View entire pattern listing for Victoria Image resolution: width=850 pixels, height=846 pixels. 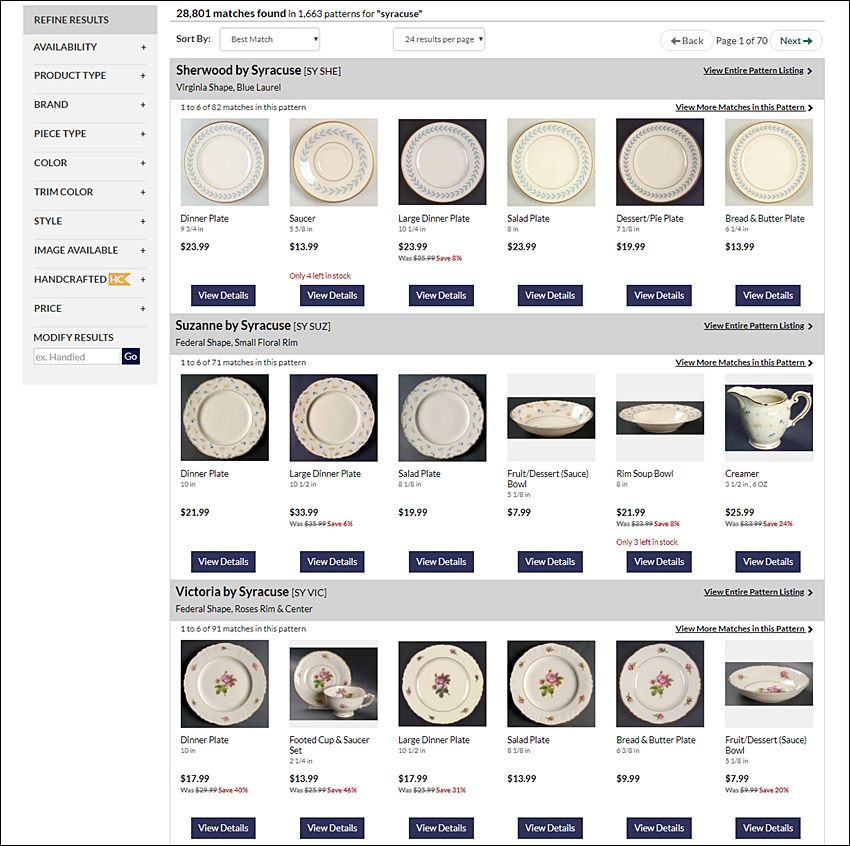(x=758, y=592)
